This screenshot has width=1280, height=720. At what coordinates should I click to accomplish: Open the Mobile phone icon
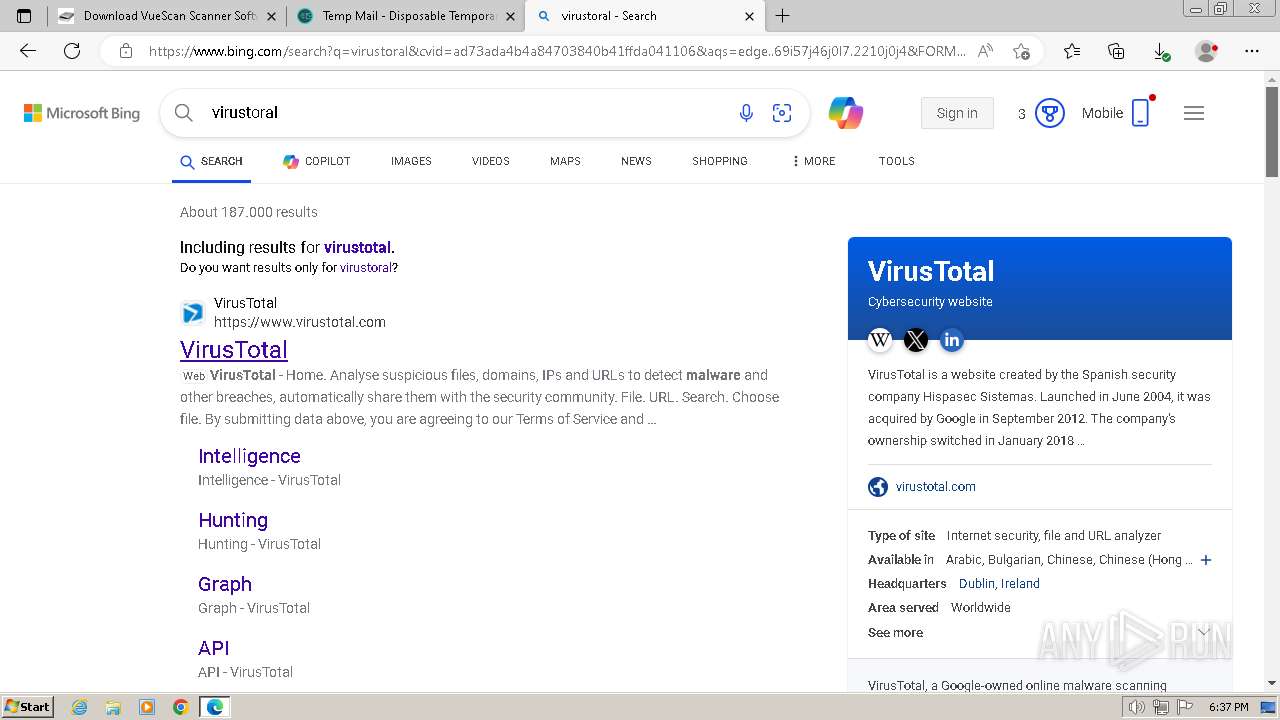coord(1141,113)
